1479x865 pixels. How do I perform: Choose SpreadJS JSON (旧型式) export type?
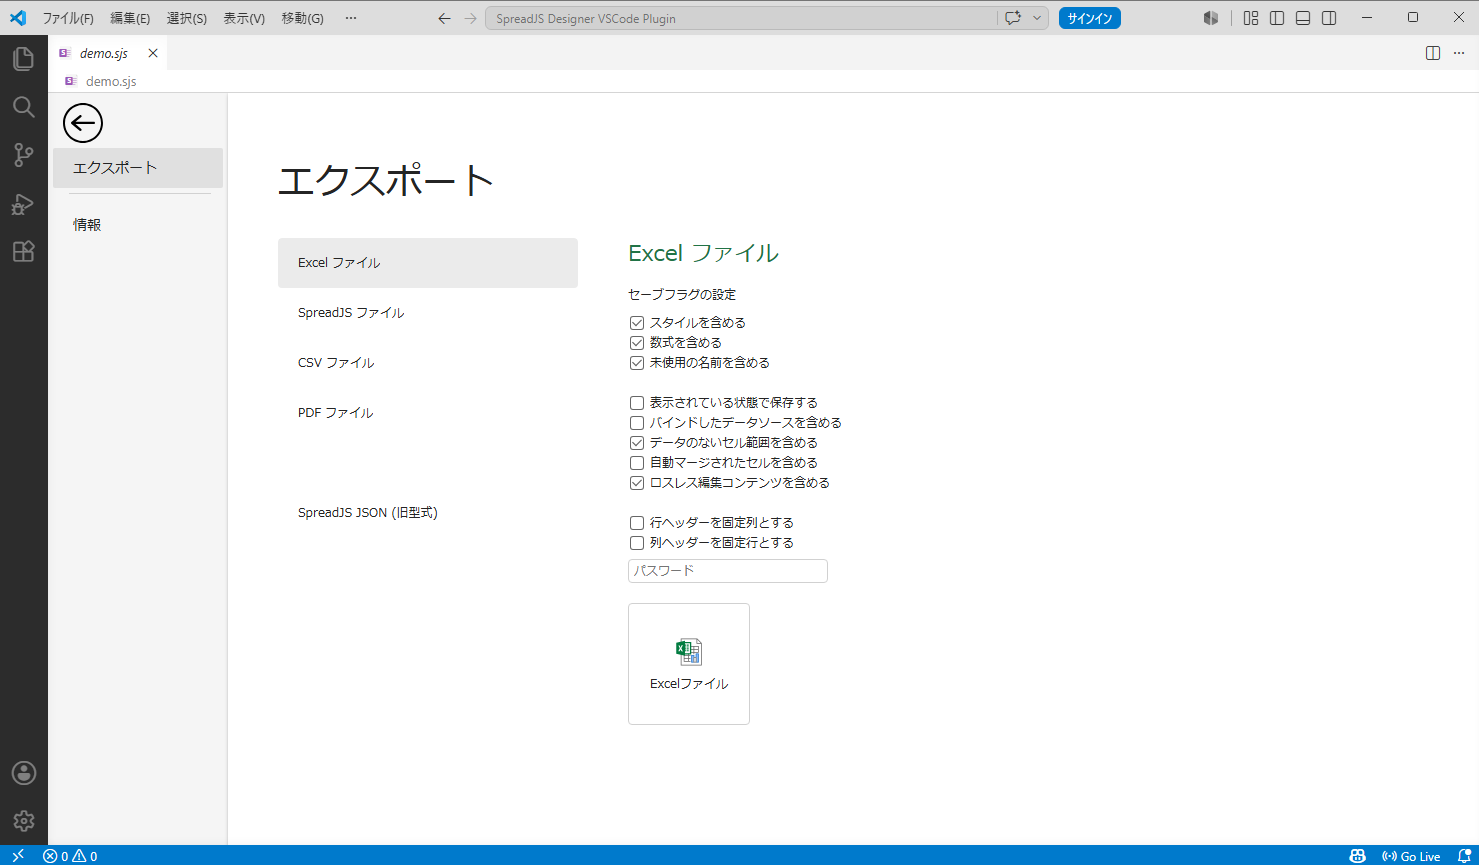click(x=428, y=513)
